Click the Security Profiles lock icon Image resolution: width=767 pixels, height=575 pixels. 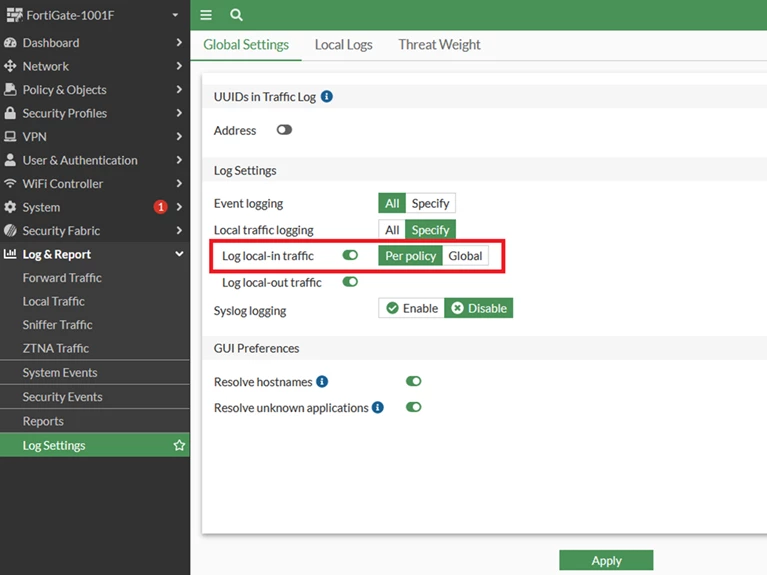[10, 113]
